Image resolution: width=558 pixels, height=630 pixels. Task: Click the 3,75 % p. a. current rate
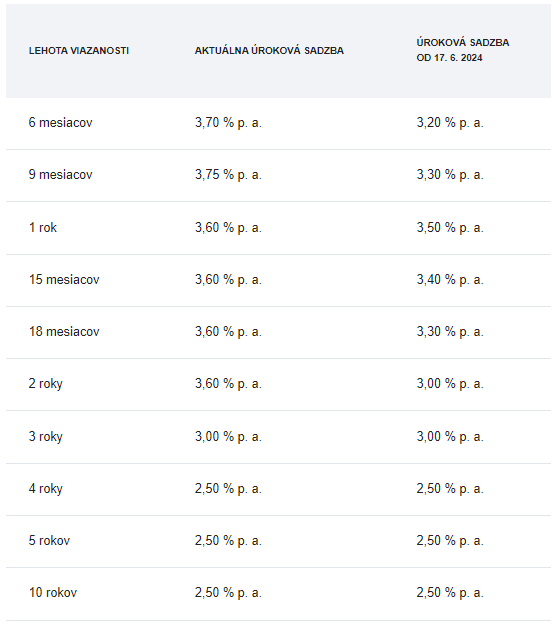228,175
